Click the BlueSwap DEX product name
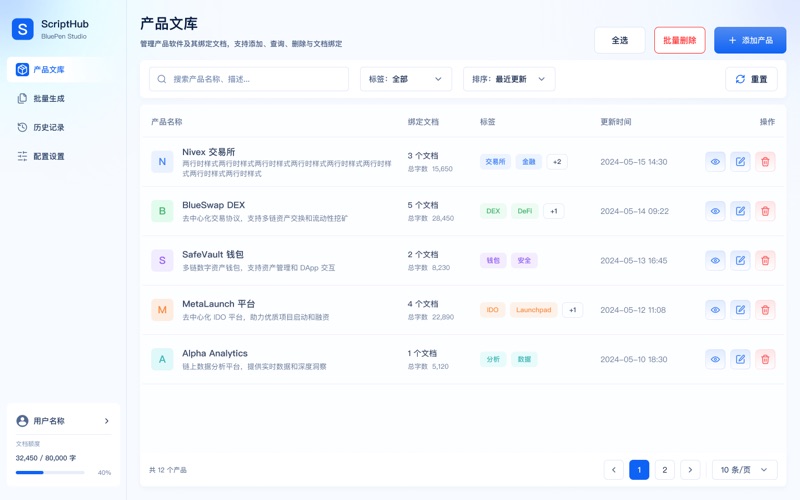Viewport: 800px width, 500px height. 214,205
